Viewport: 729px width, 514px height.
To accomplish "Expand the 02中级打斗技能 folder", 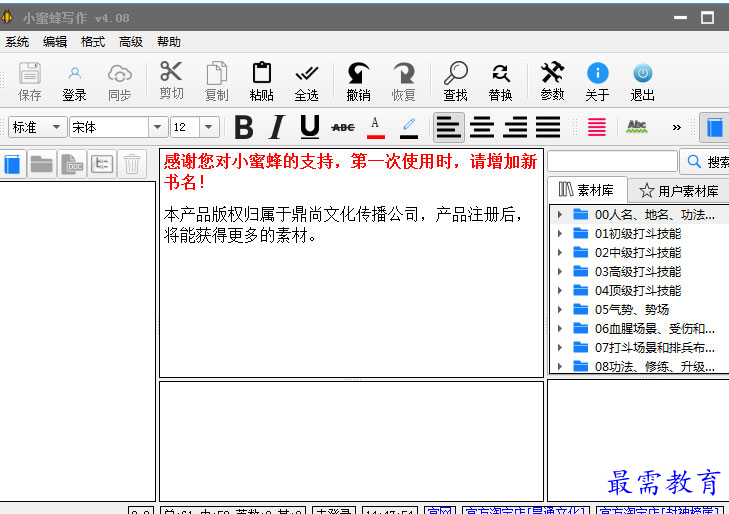I will point(560,253).
